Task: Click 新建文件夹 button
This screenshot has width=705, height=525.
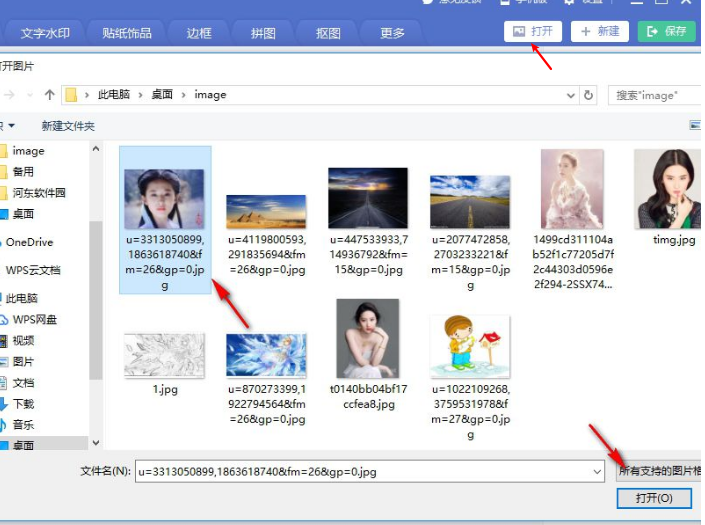Action: point(68,126)
